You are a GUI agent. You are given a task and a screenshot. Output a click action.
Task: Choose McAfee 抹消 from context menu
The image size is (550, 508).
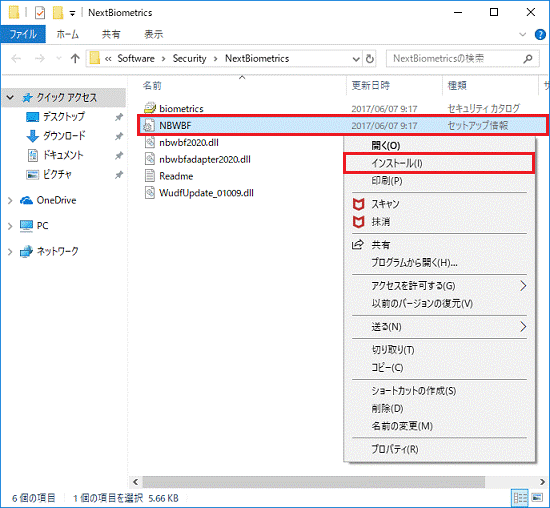(x=439, y=222)
